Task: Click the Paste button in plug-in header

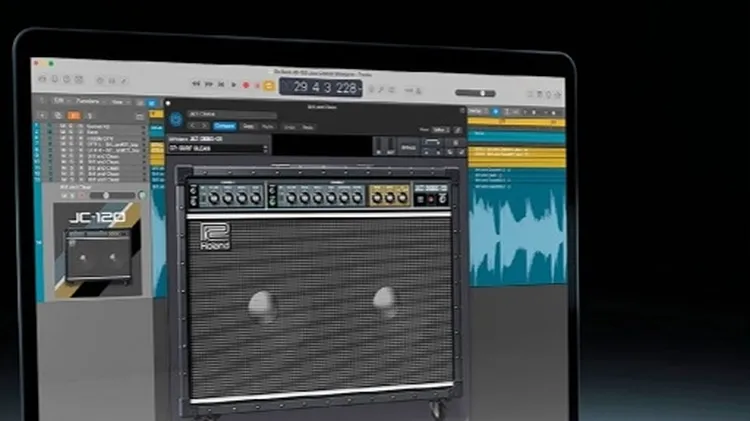Action: (268, 127)
